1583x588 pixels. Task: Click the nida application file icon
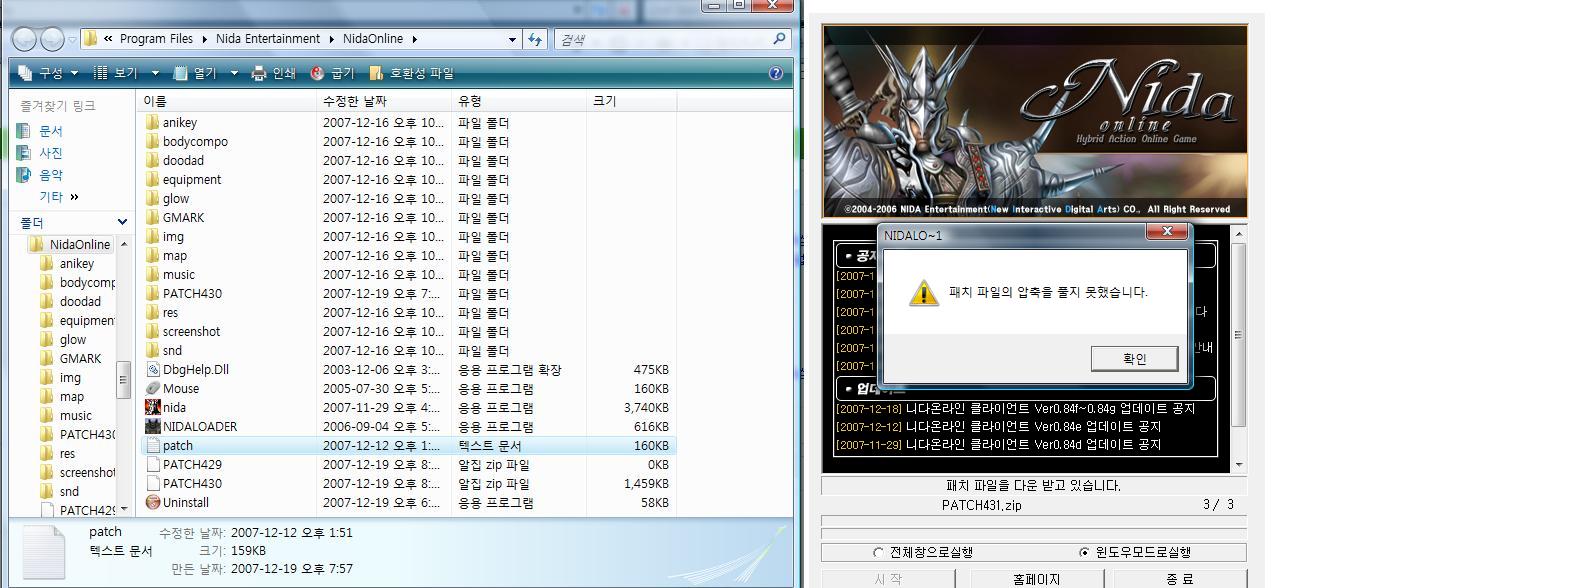(153, 408)
